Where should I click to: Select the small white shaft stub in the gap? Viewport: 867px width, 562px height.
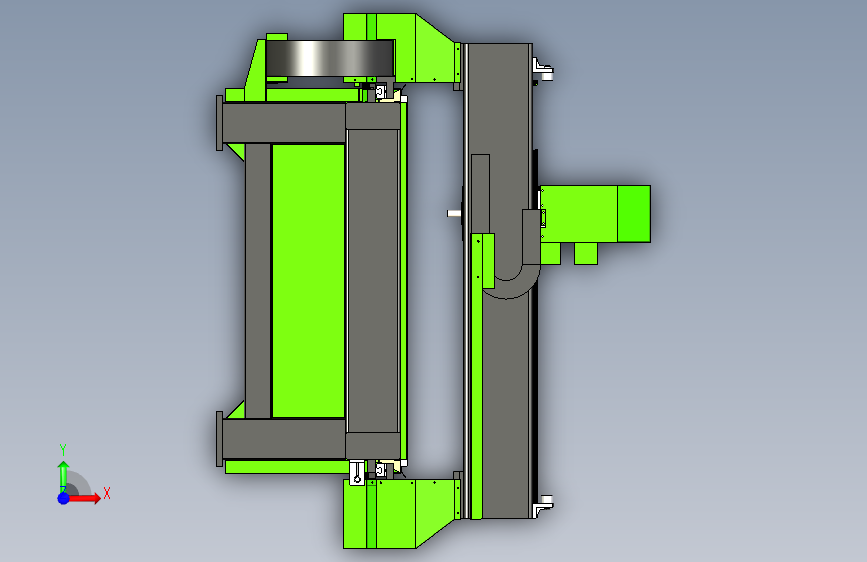point(454,213)
